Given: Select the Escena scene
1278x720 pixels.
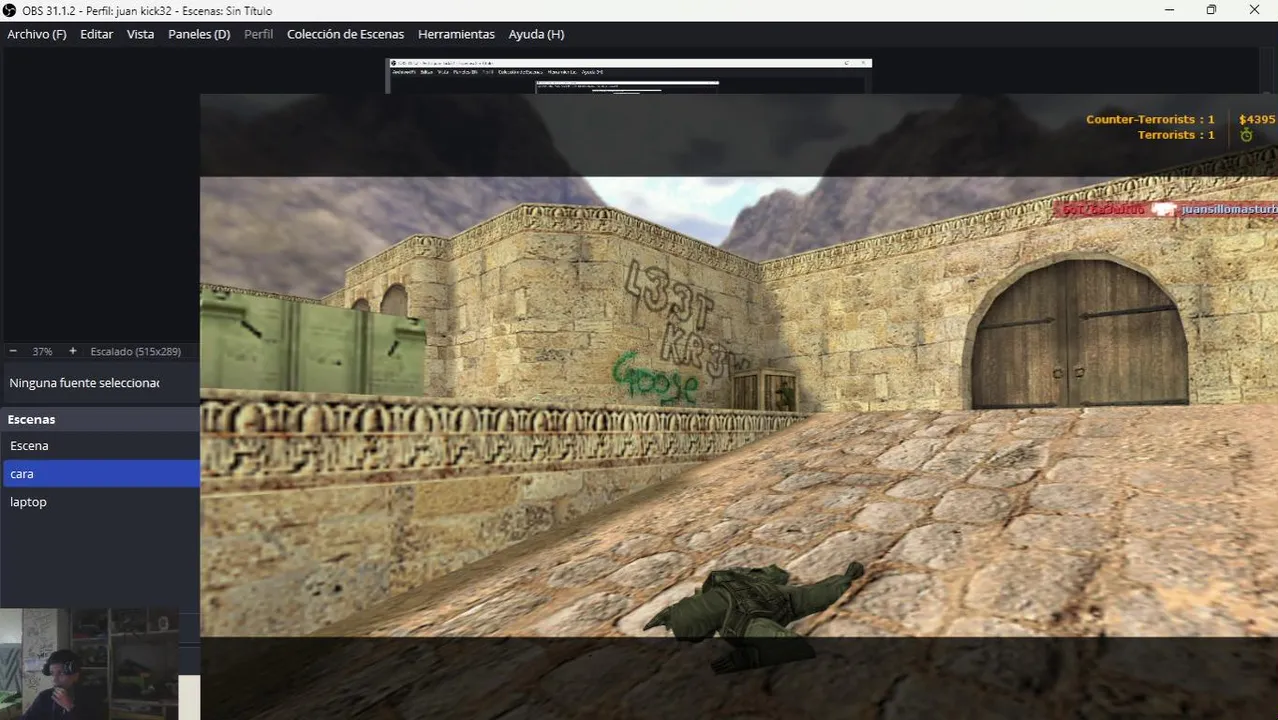Looking at the screenshot, I should [x=100, y=446].
